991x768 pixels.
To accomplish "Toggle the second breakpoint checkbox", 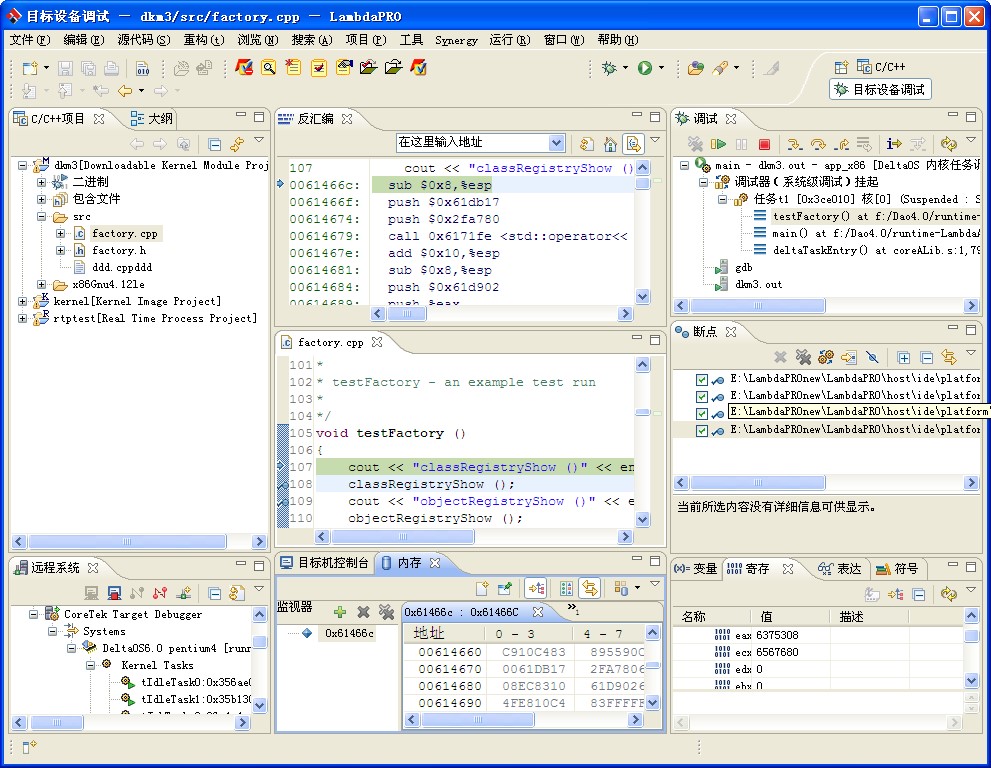I will pos(702,397).
